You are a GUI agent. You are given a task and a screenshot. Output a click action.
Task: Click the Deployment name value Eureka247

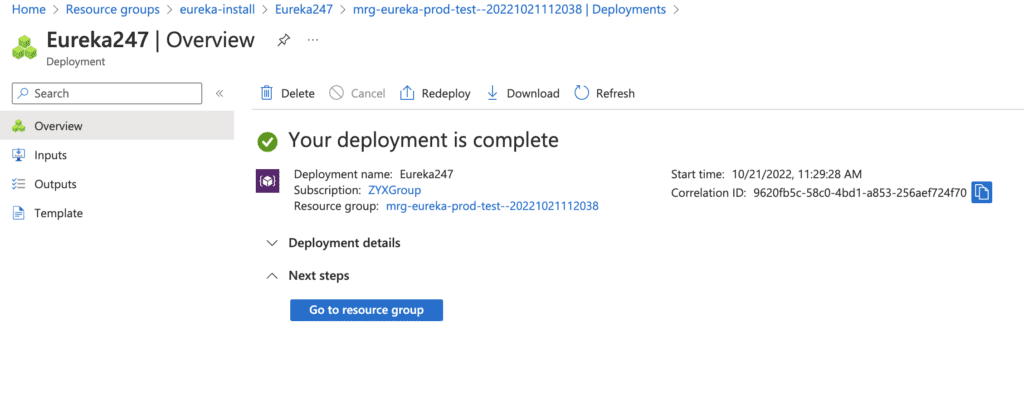426,174
